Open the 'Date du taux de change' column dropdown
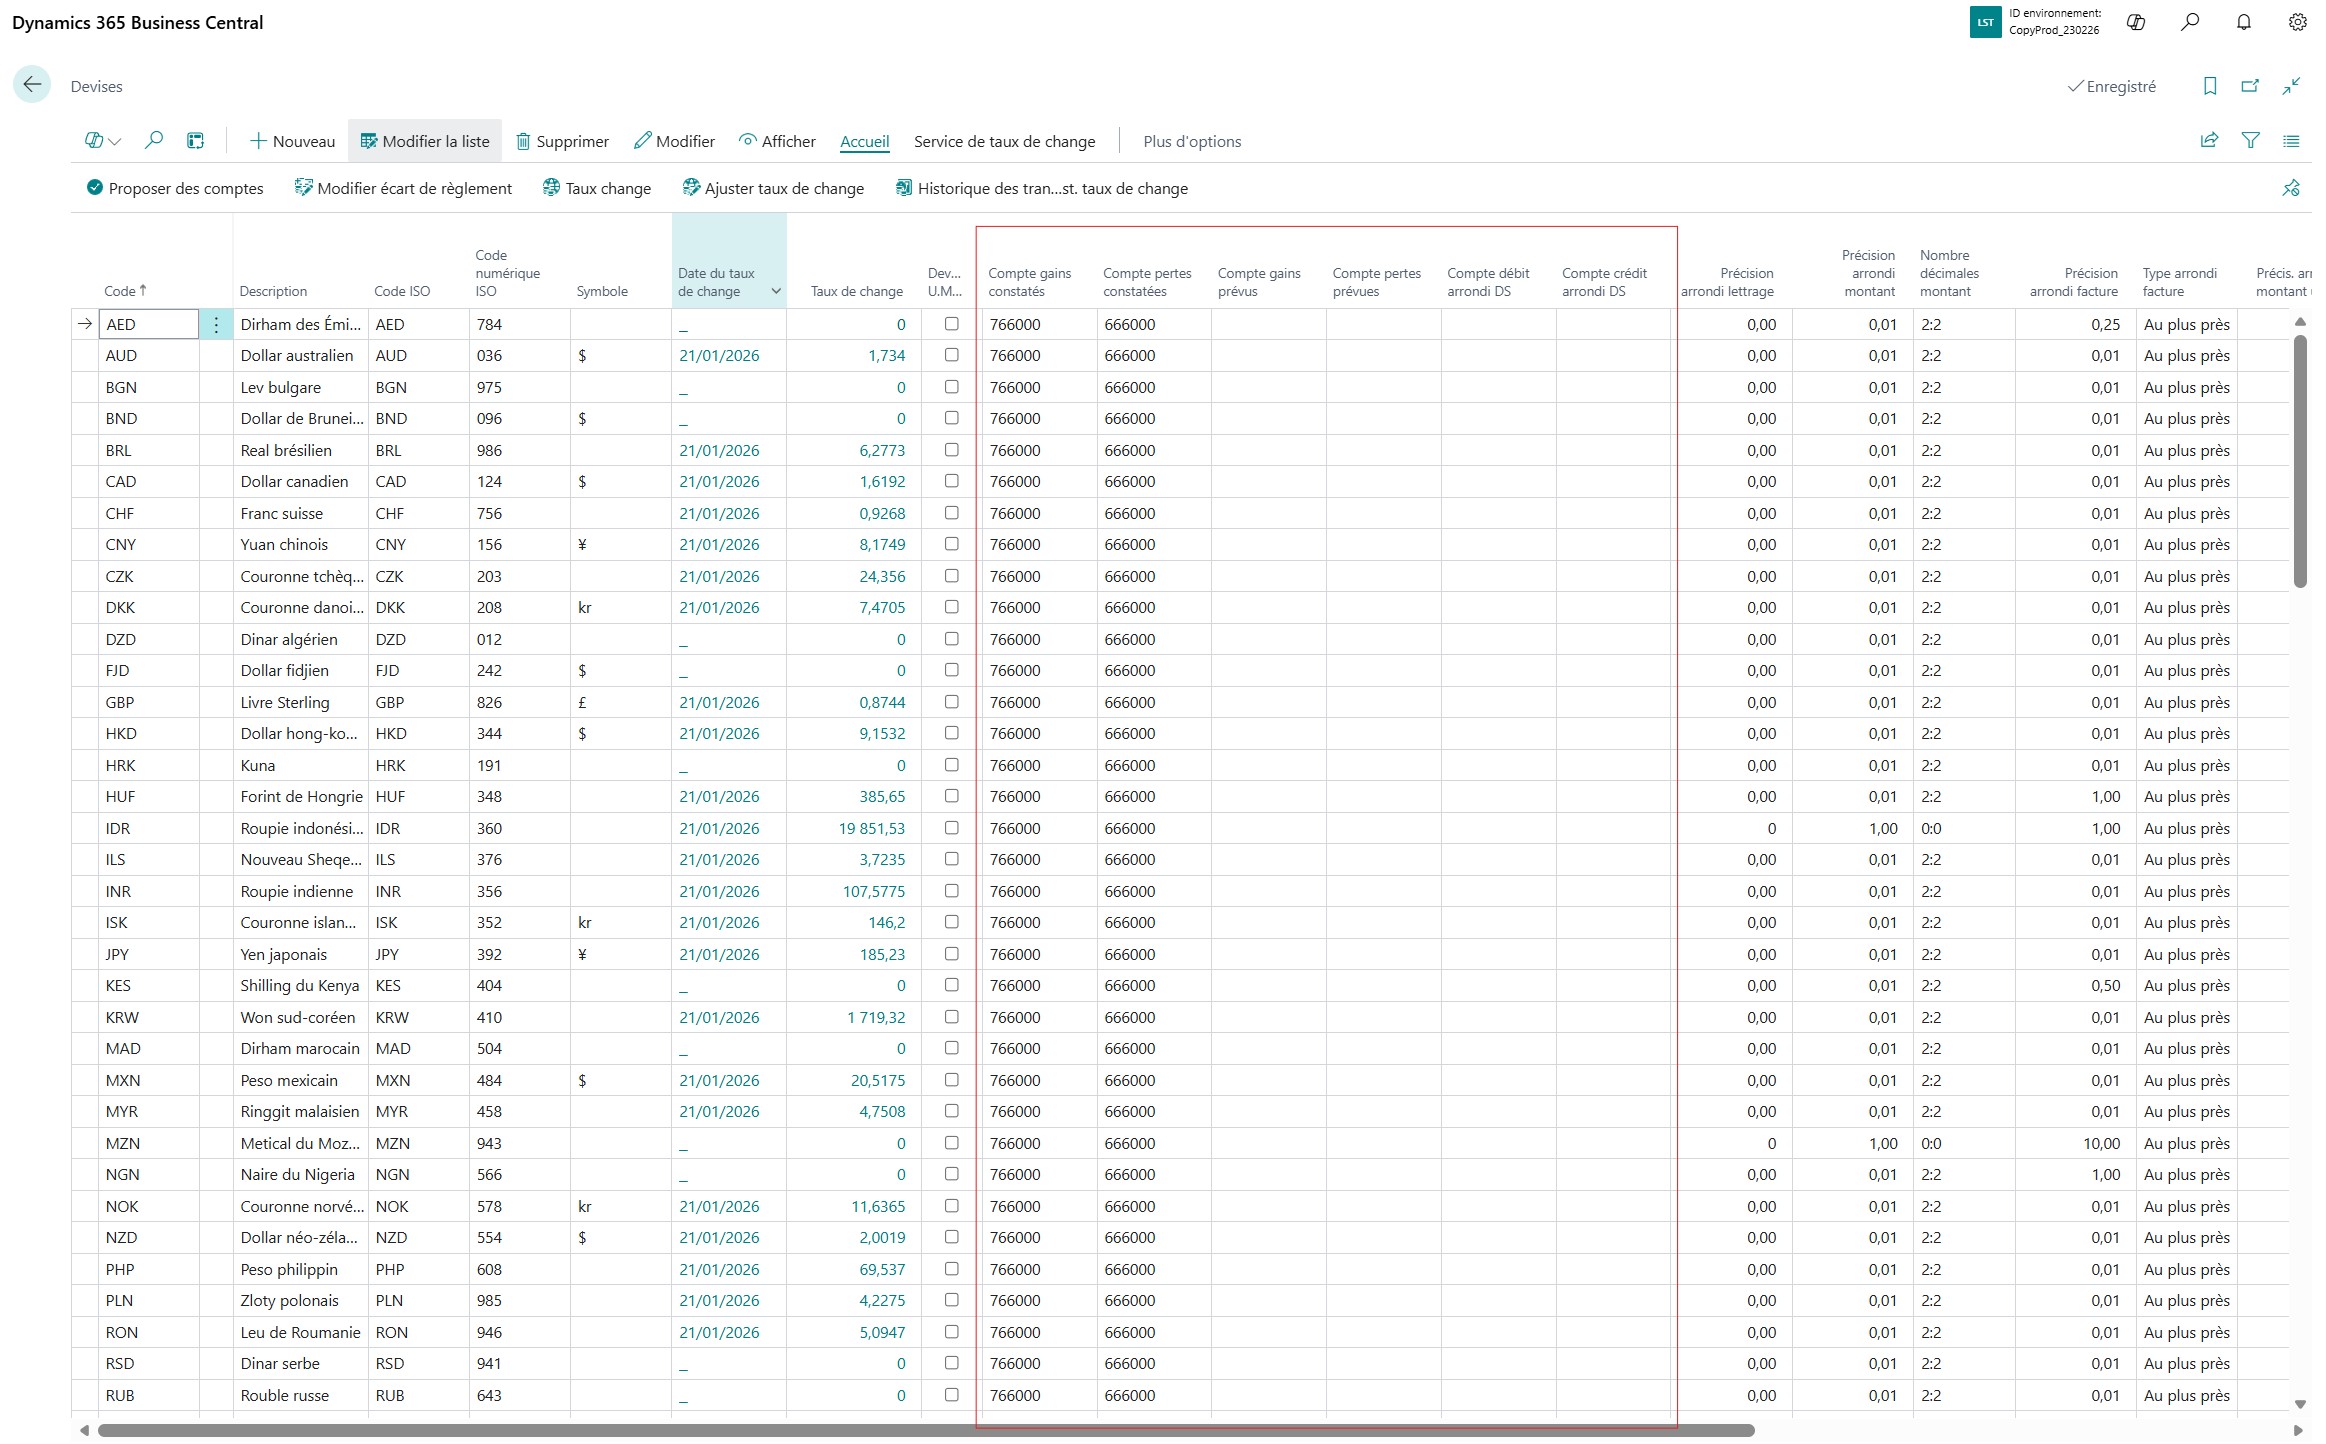The height and width of the screenshot is (1444, 2326). (x=774, y=291)
